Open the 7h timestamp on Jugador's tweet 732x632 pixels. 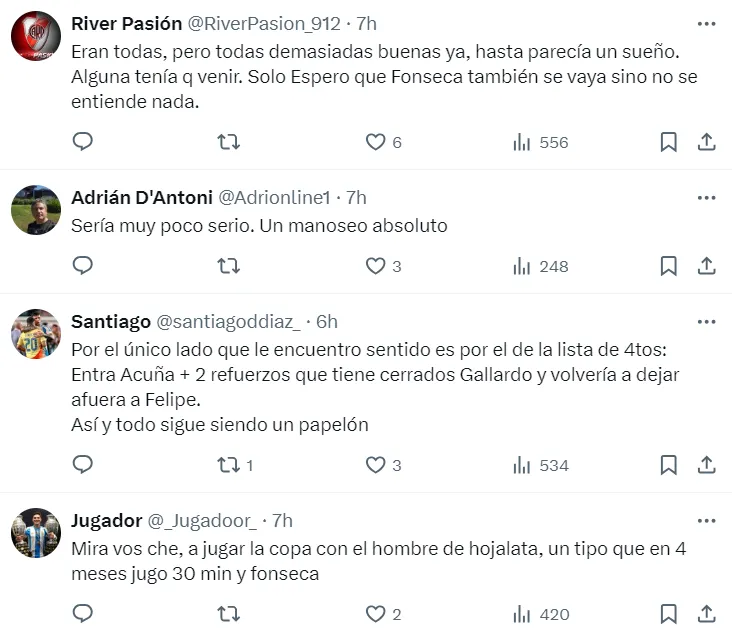[x=282, y=521]
